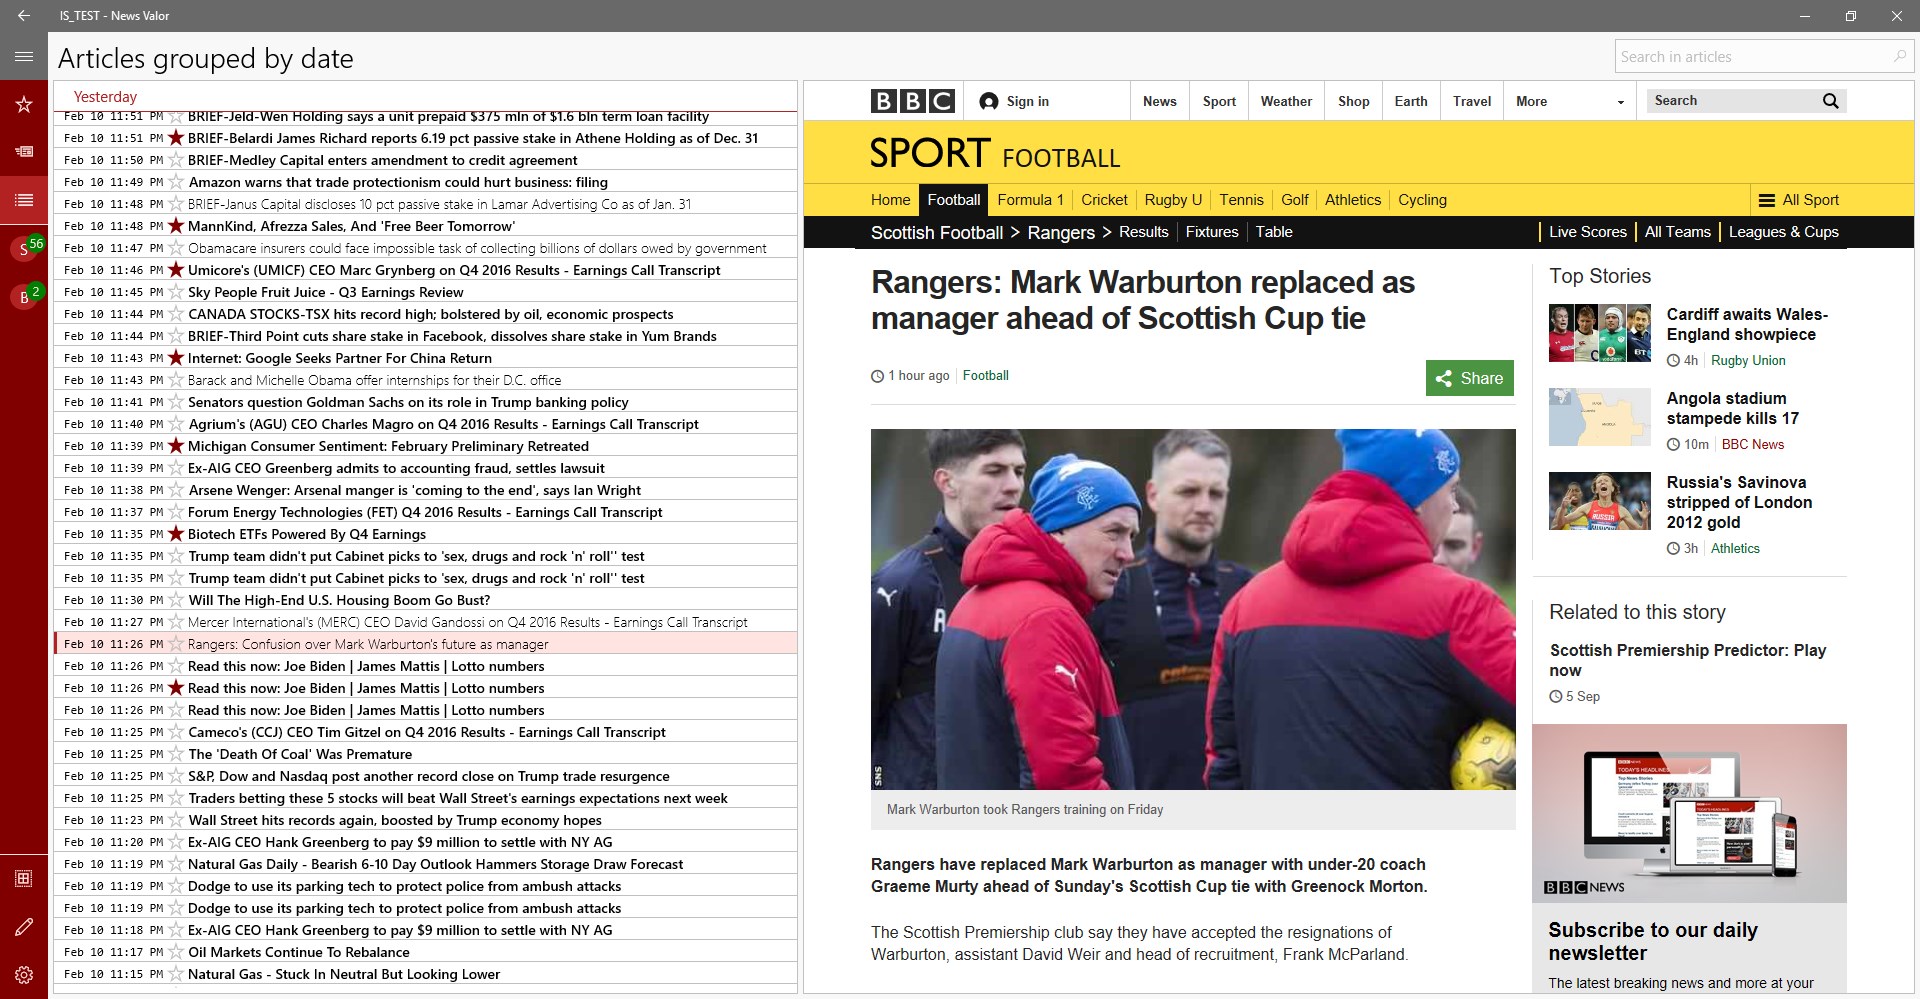The height and width of the screenshot is (999, 1920).
Task: Open the S source with 56 unread
Action: 24,248
